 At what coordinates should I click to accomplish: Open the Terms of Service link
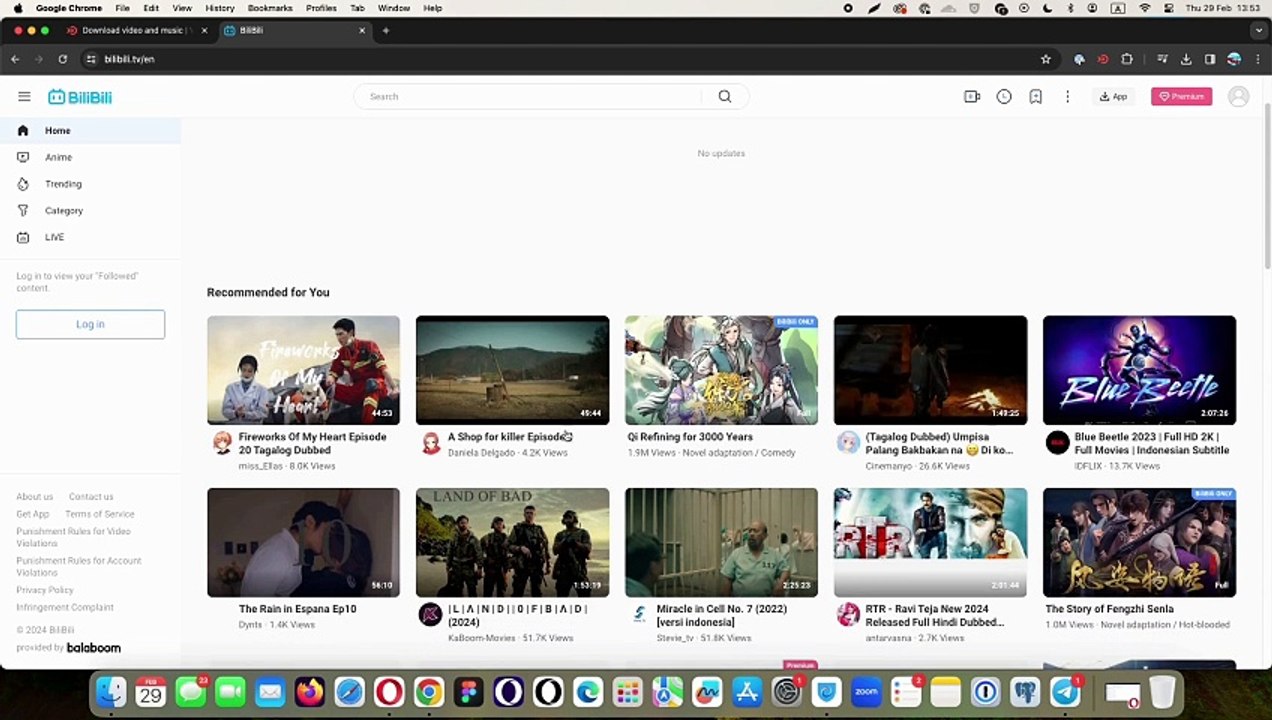(x=99, y=514)
